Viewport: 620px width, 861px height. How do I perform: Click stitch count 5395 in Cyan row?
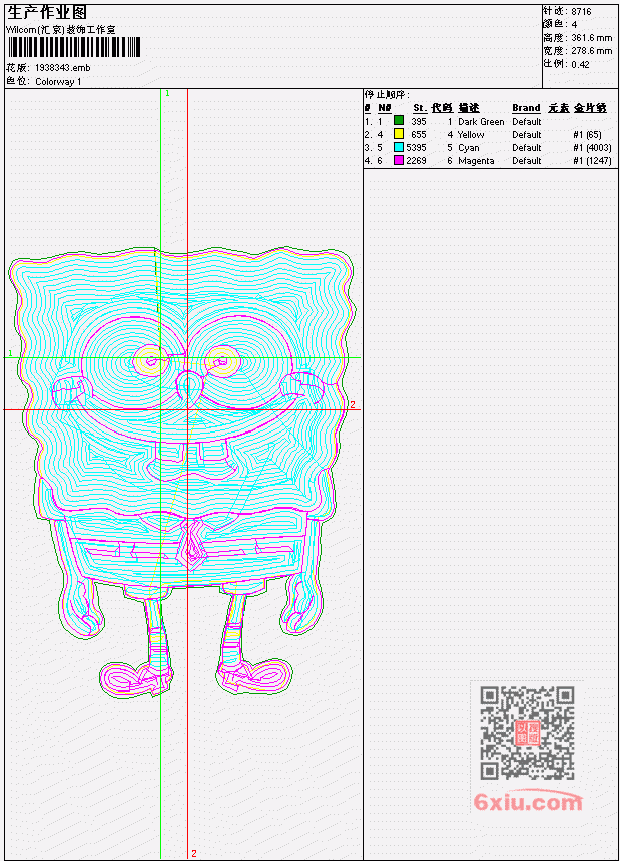(x=416, y=148)
